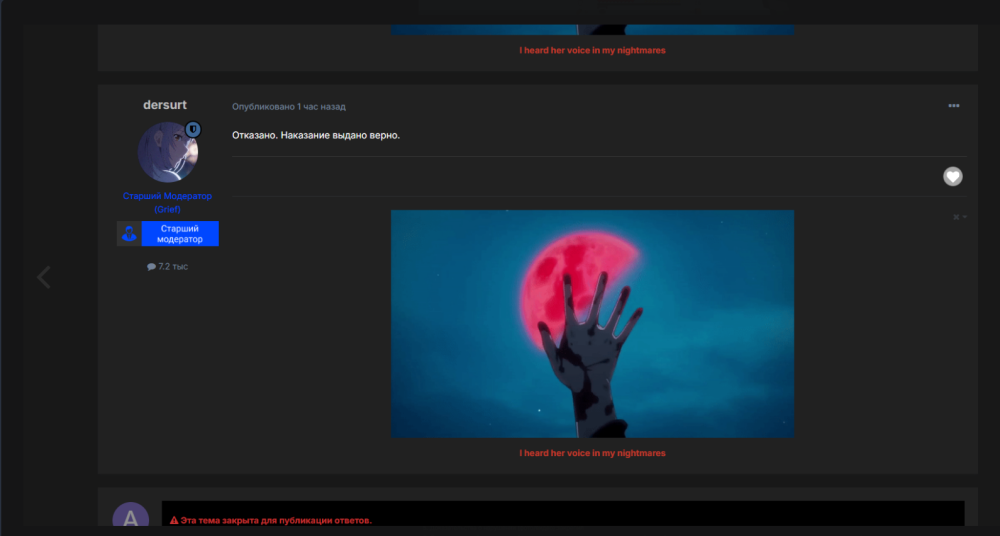View the 7.2 тыс posts count

tap(173, 267)
